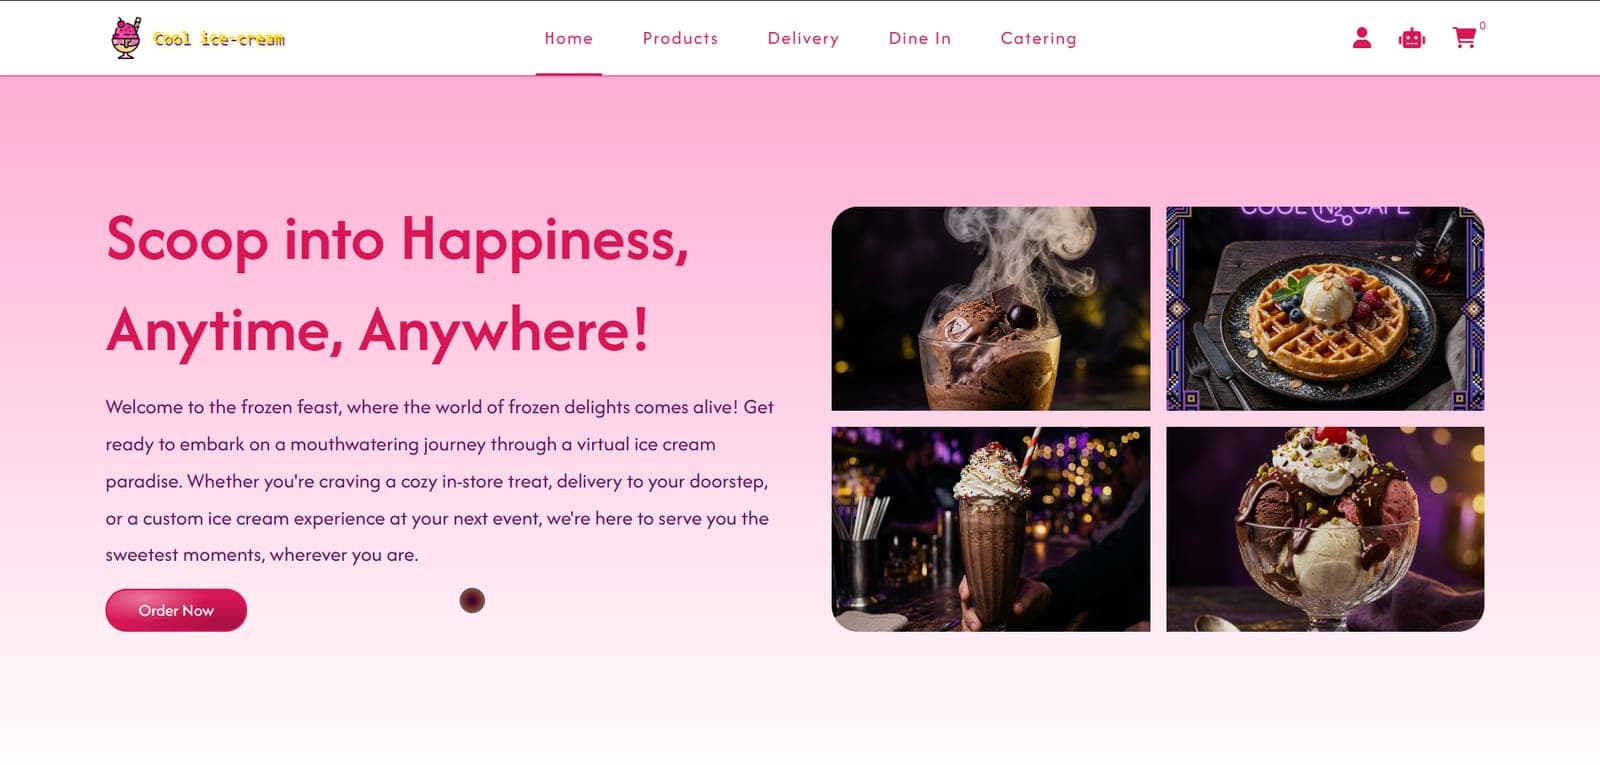Open the Catering page

click(x=1038, y=38)
